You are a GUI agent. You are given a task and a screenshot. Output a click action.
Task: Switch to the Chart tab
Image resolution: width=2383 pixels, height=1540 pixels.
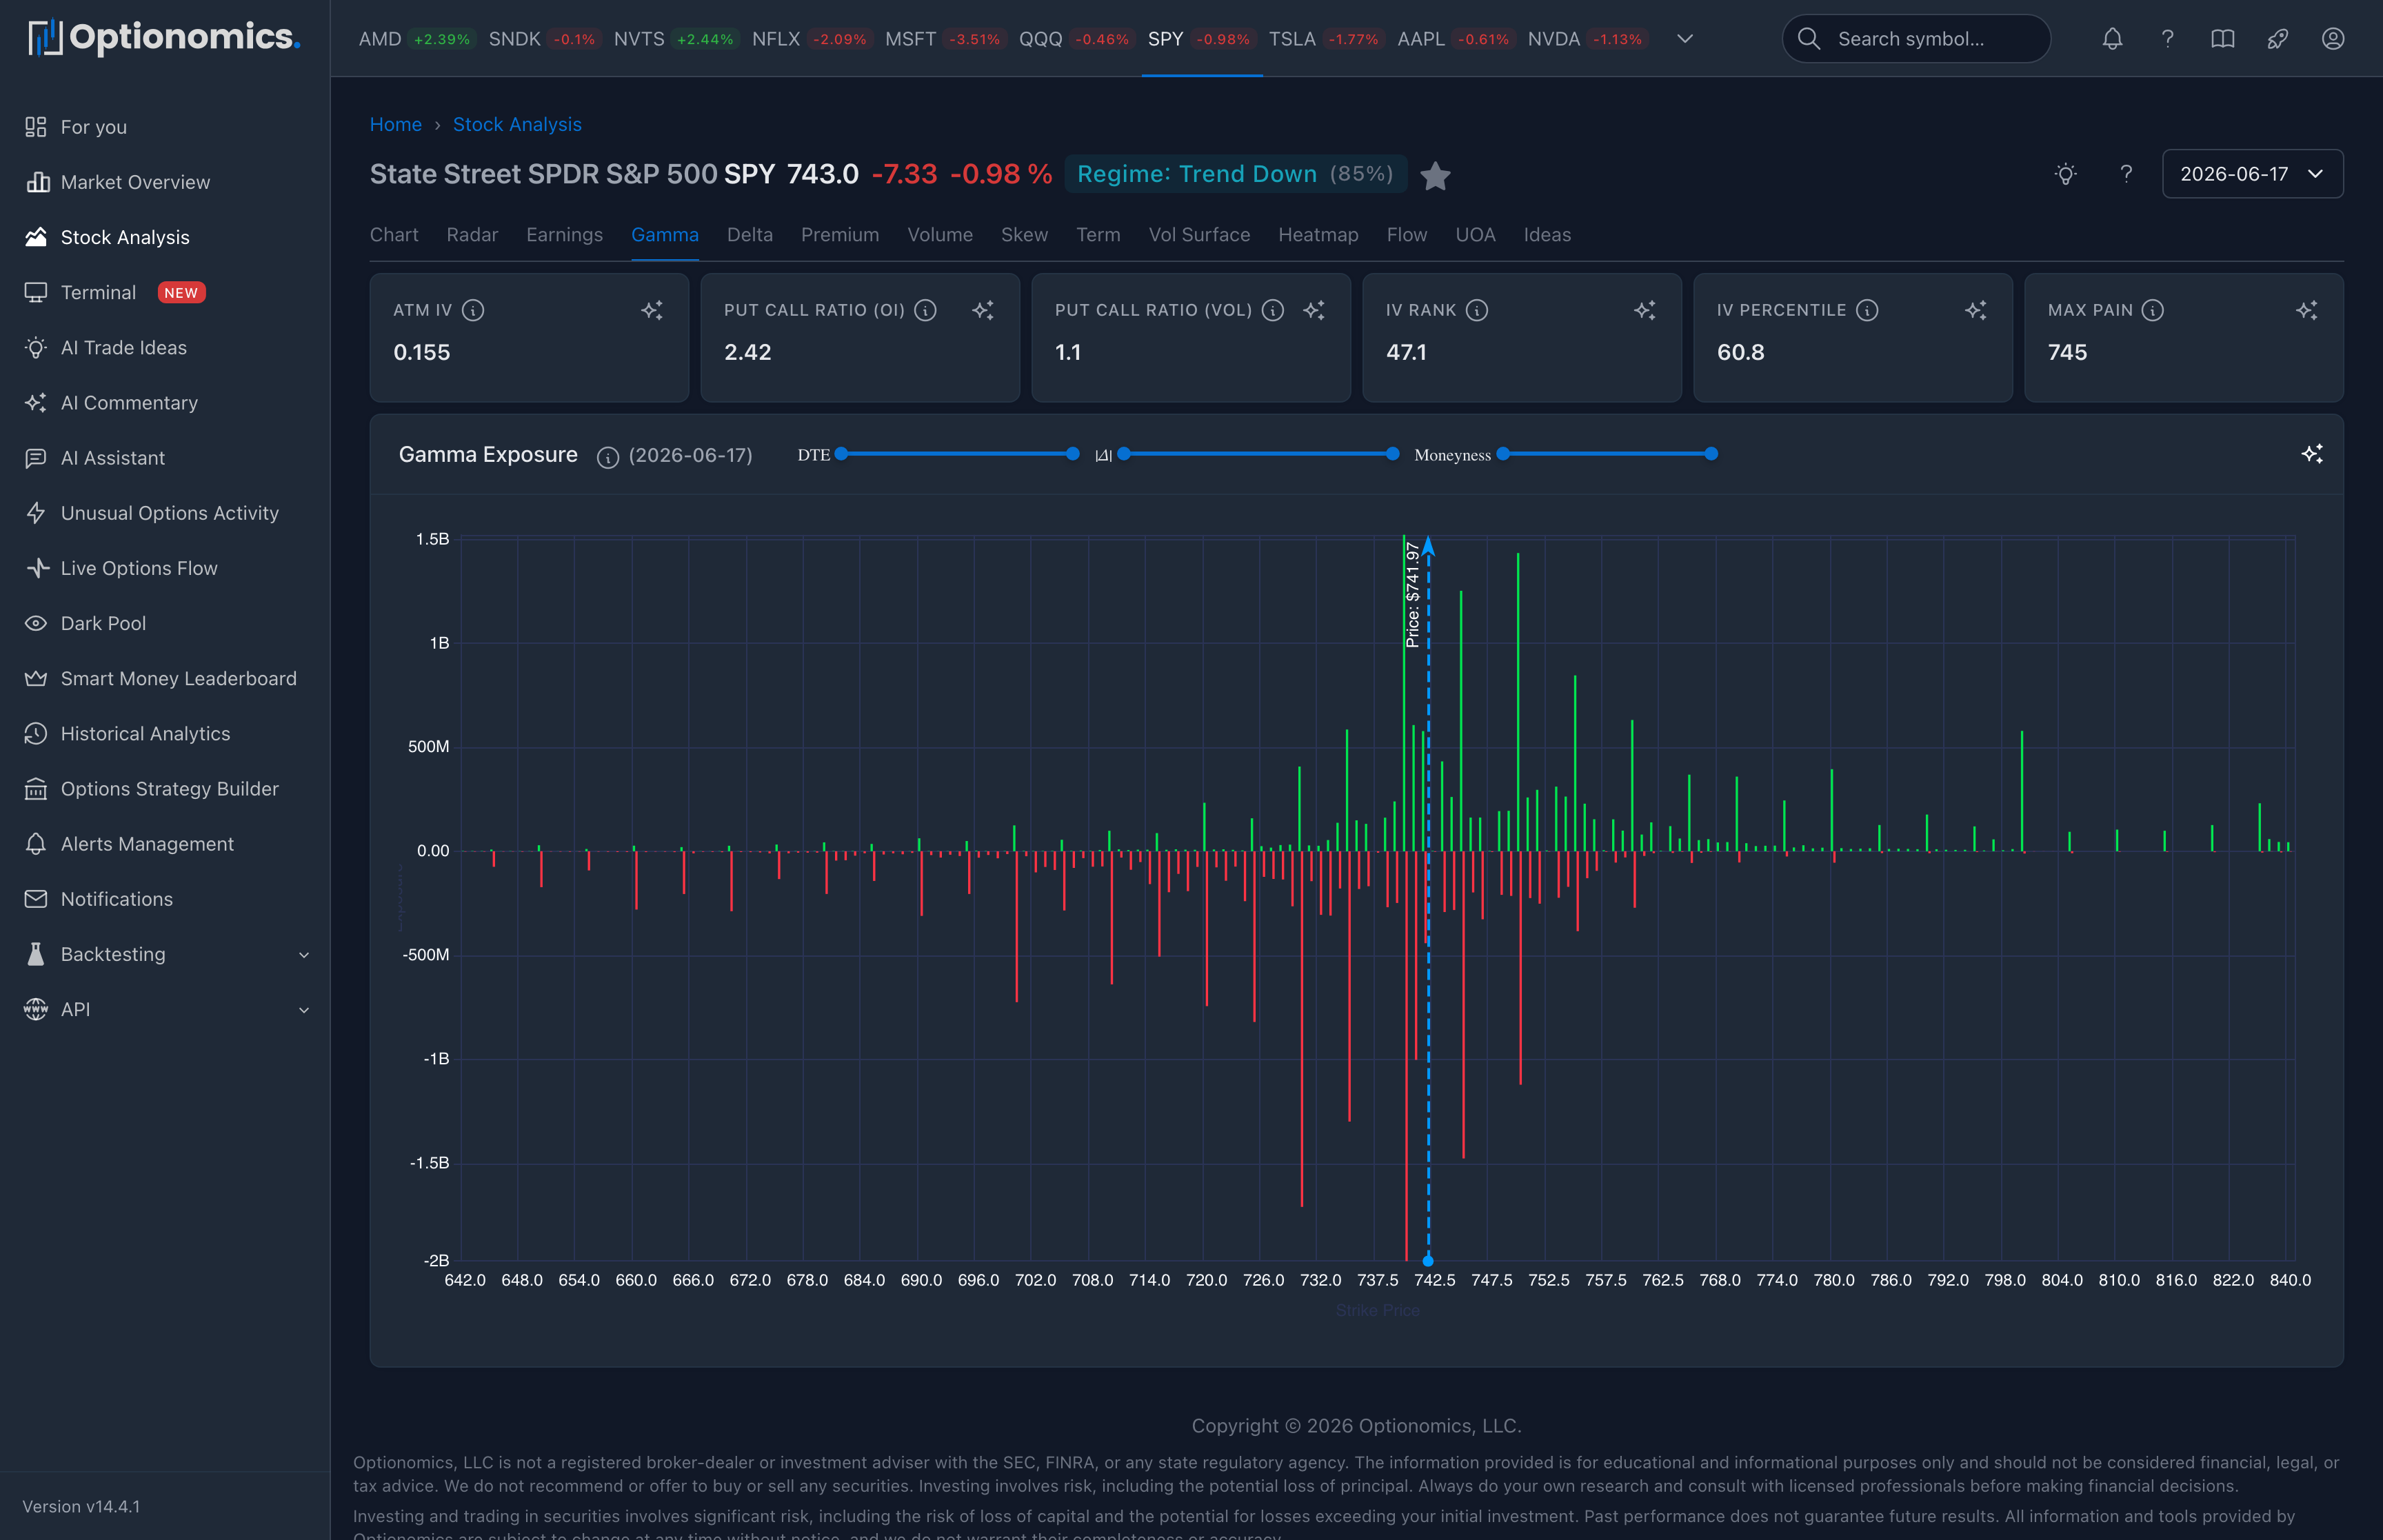pyautogui.click(x=394, y=235)
